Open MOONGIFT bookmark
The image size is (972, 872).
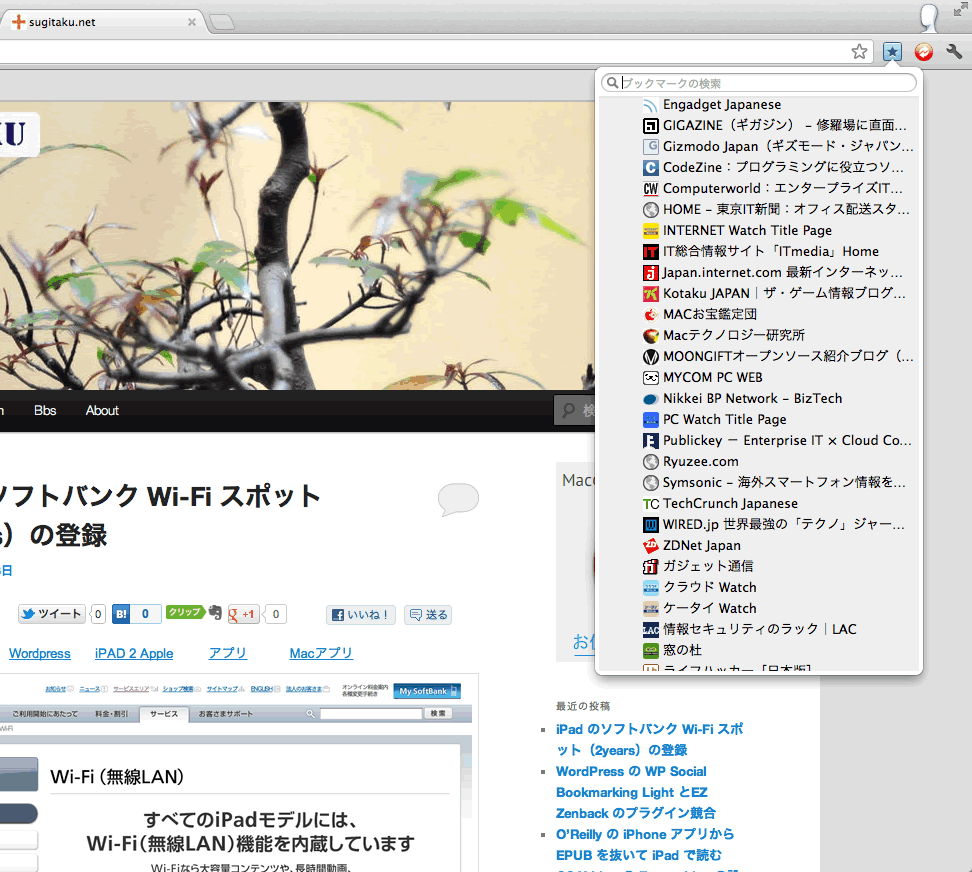759,356
